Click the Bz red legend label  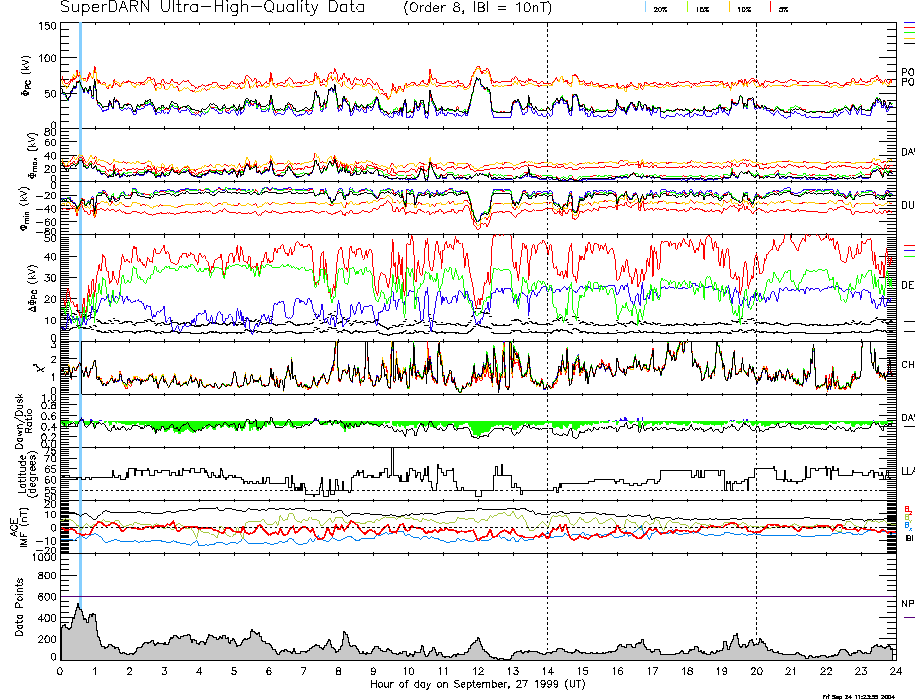point(908,508)
